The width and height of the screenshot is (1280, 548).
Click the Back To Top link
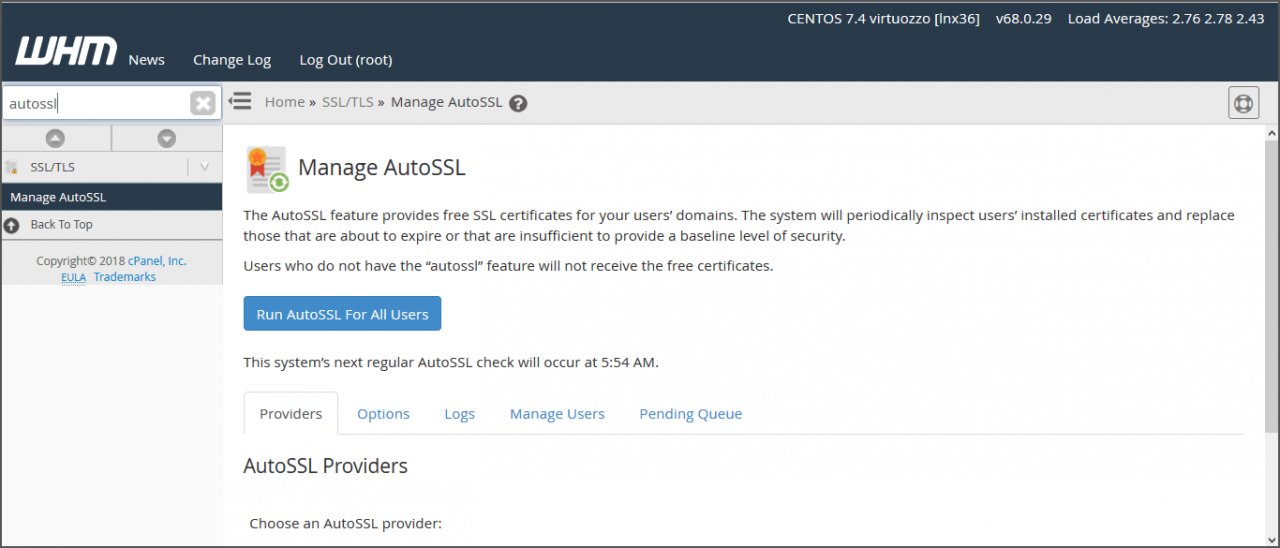(61, 225)
